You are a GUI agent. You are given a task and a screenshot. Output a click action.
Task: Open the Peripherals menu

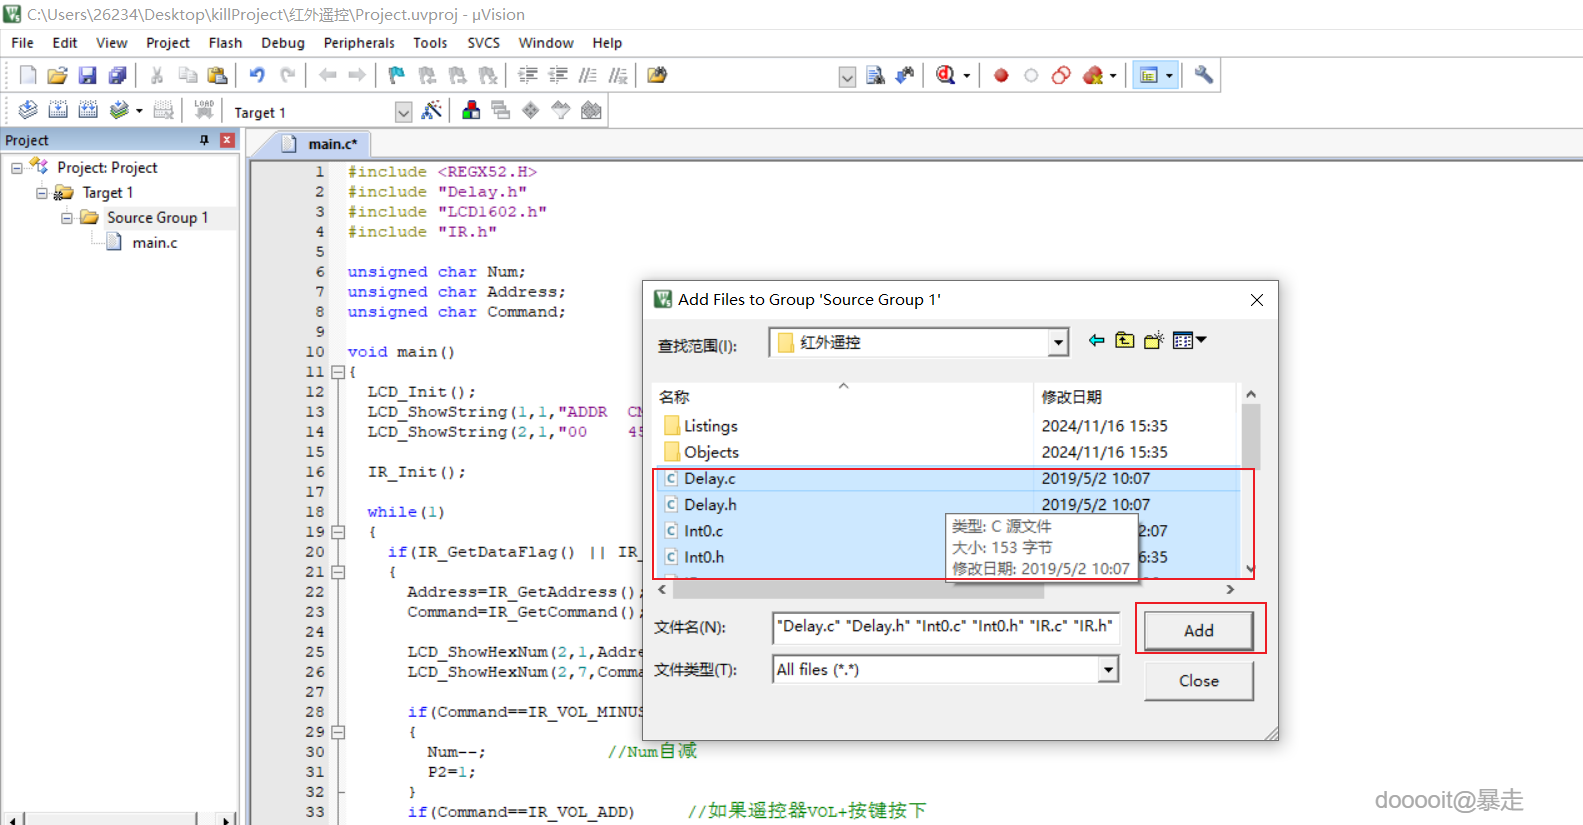point(359,43)
